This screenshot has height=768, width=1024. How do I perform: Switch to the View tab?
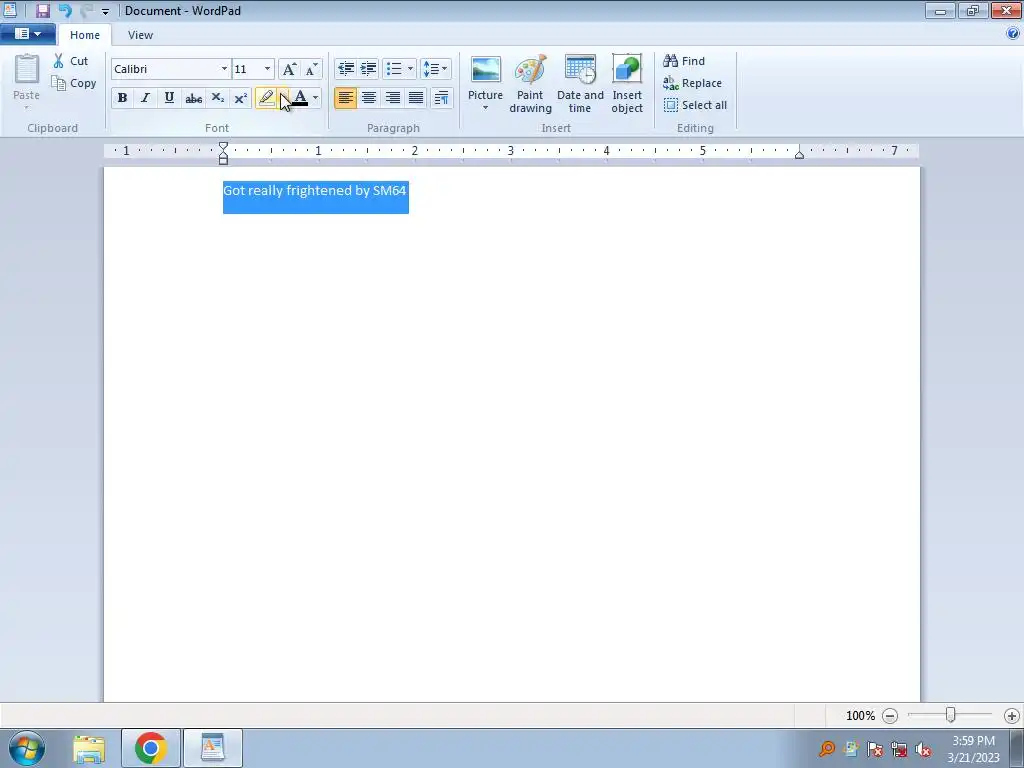(140, 35)
